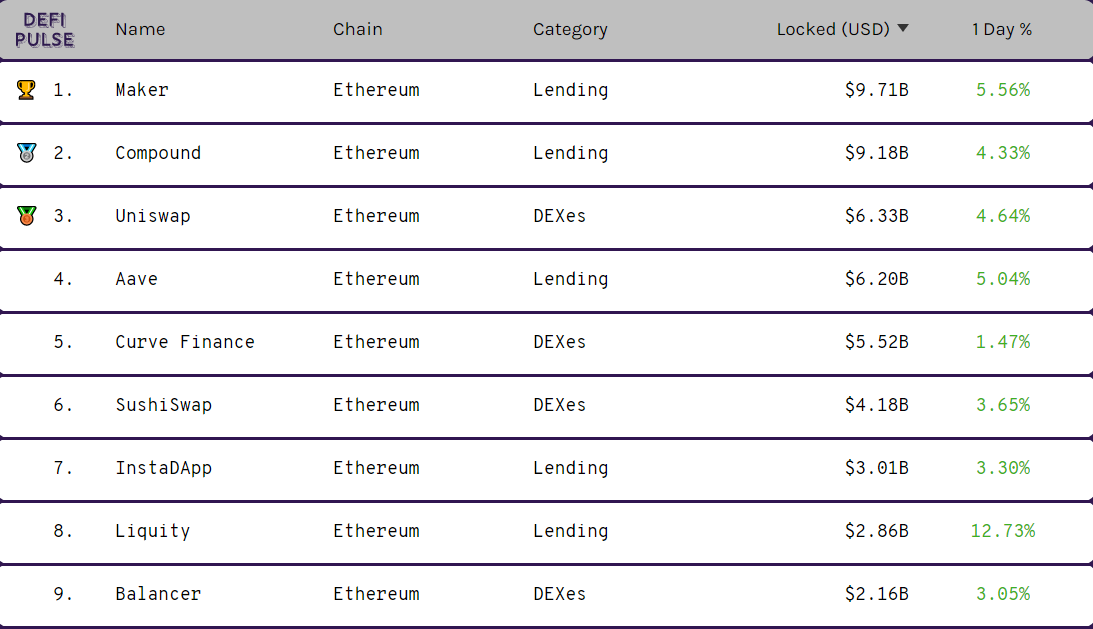This screenshot has height=629, width=1093.
Task: Sort by the 1 Day % header
Action: (1001, 29)
